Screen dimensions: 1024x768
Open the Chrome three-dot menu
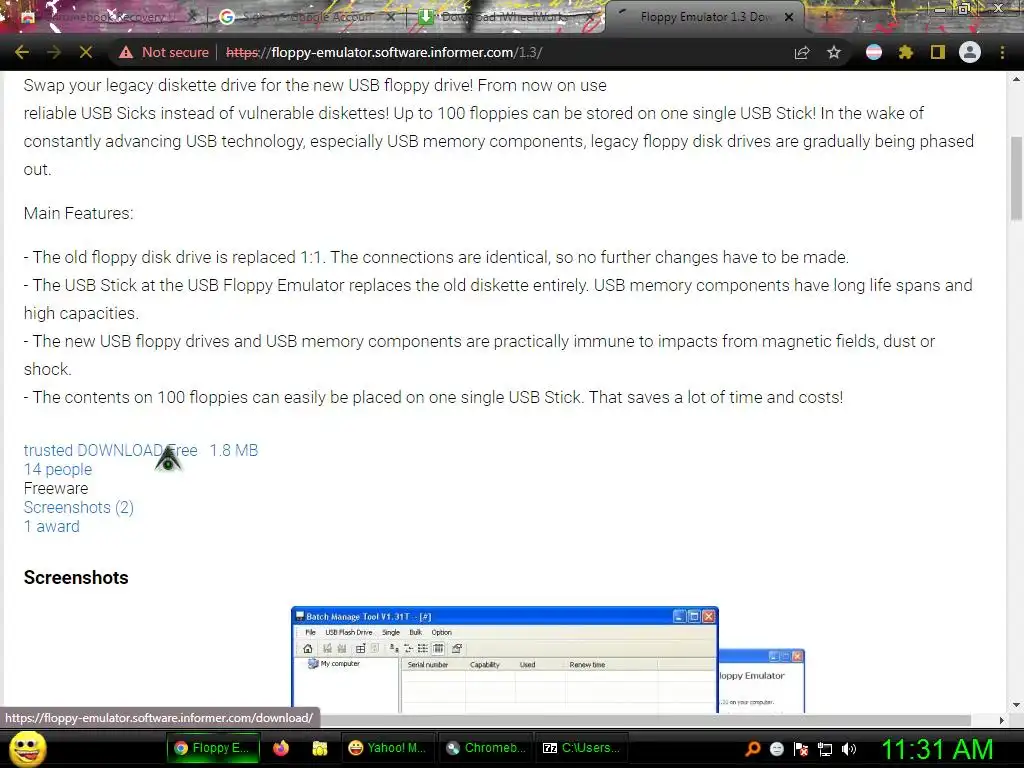click(x=1002, y=52)
